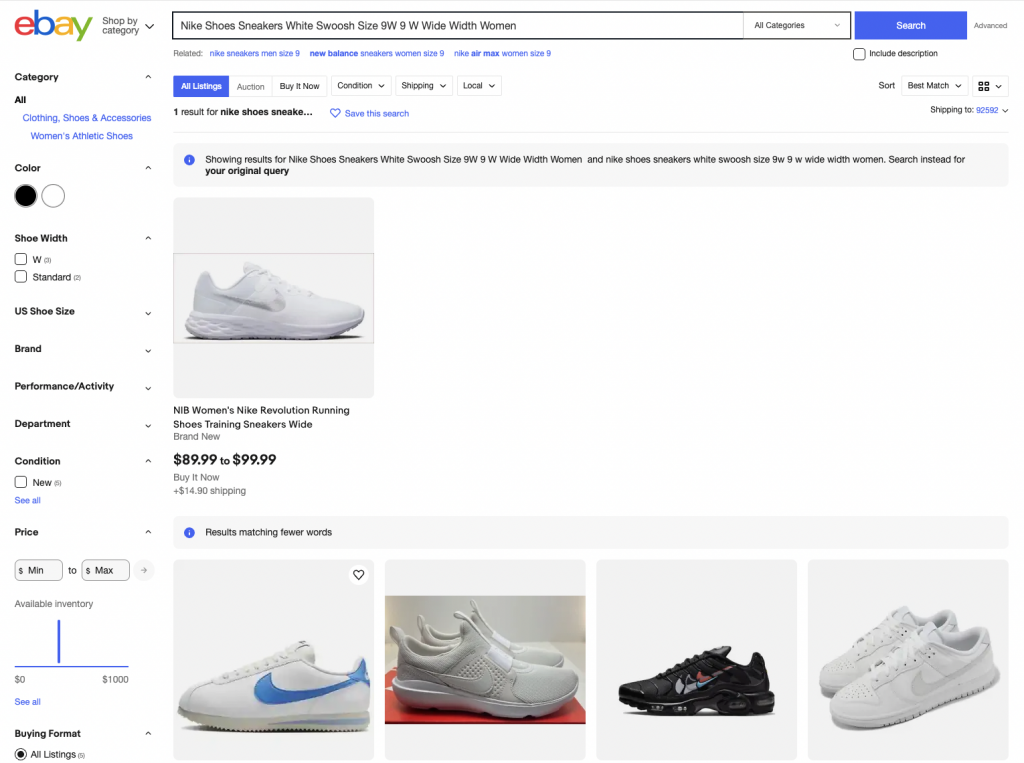The height and width of the screenshot is (763, 1024).
Task: Check the W shoe width box
Action: coord(21,259)
